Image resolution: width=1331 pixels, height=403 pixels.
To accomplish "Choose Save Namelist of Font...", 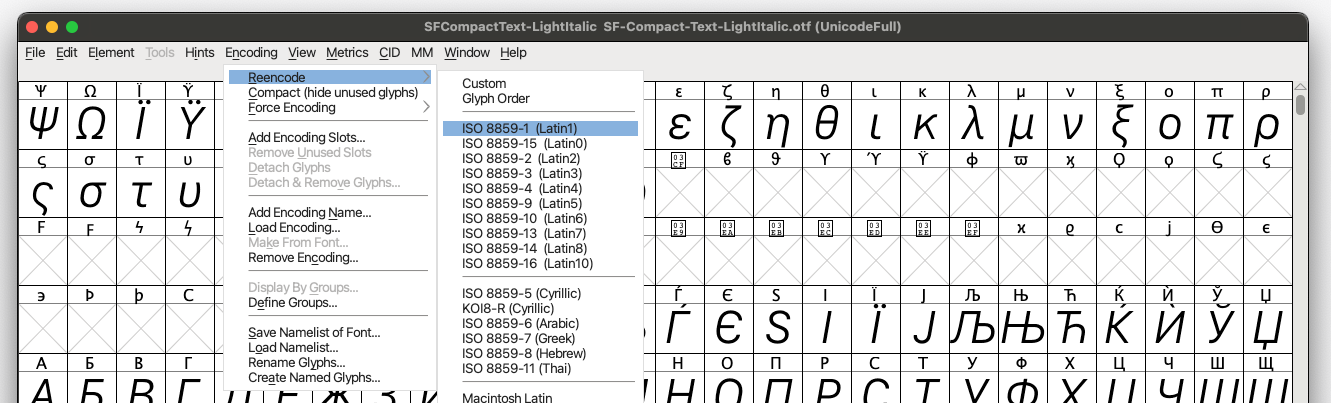I will coord(332,332).
